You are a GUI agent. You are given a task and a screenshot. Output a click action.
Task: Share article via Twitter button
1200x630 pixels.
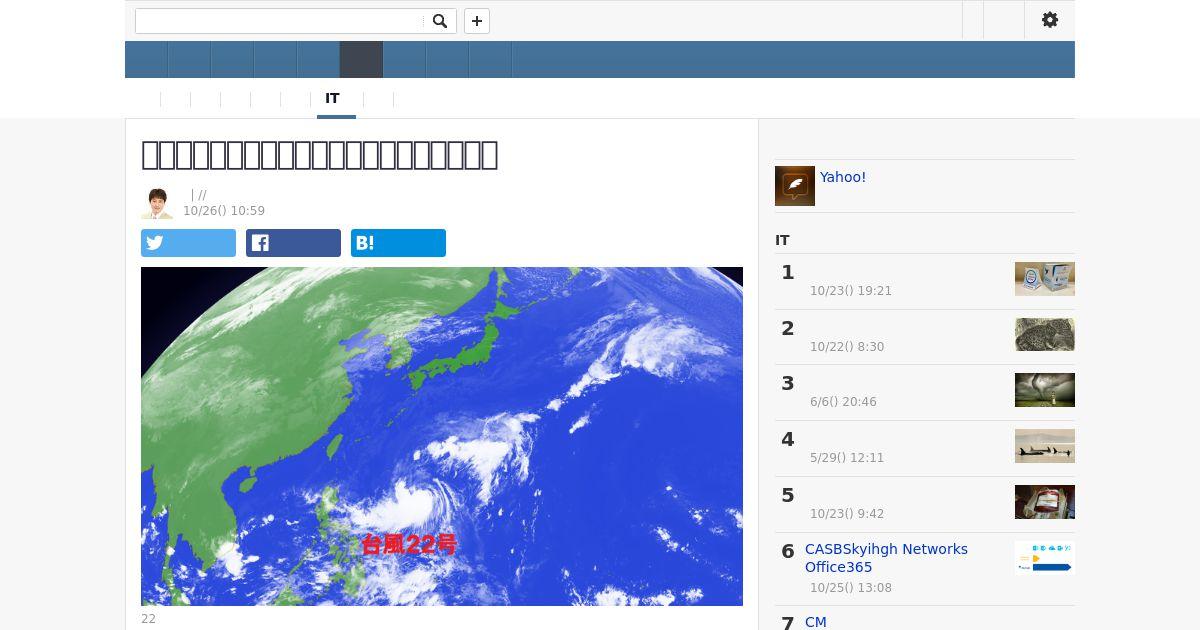pyautogui.click(x=188, y=243)
